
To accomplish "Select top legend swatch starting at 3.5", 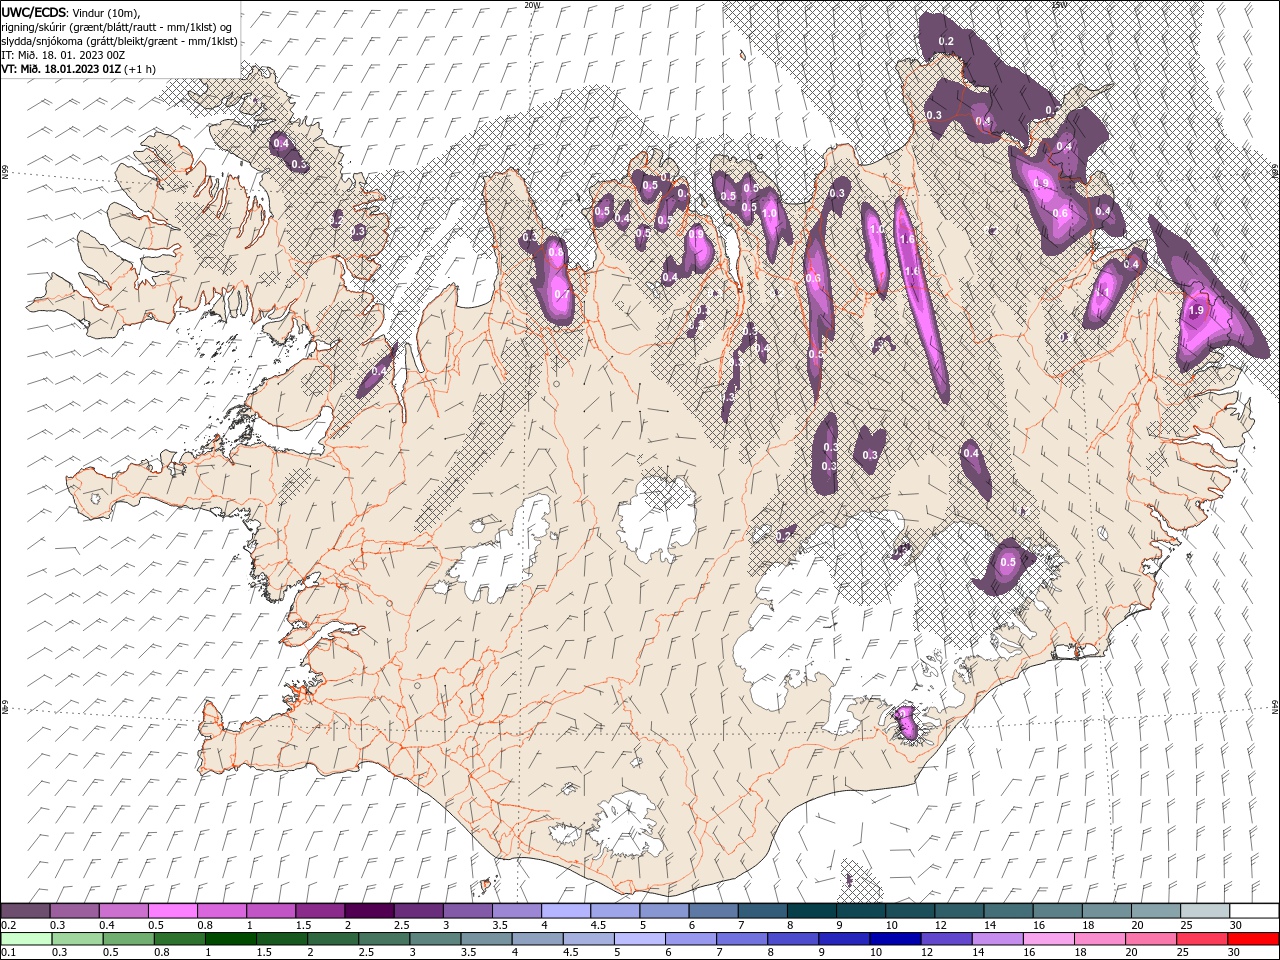I will pyautogui.click(x=516, y=911).
